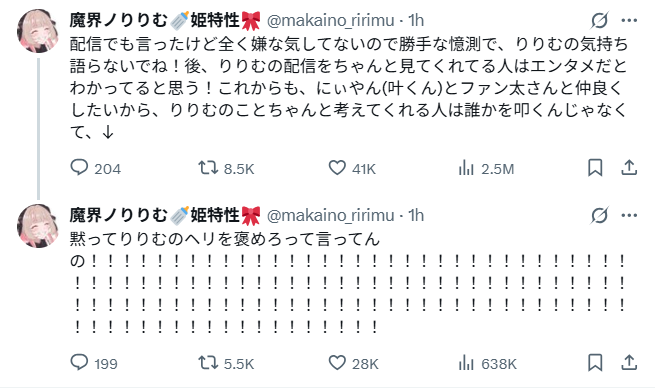
Task: Open 魔界ノりりむ display name on second tweet
Action: tap(119, 215)
